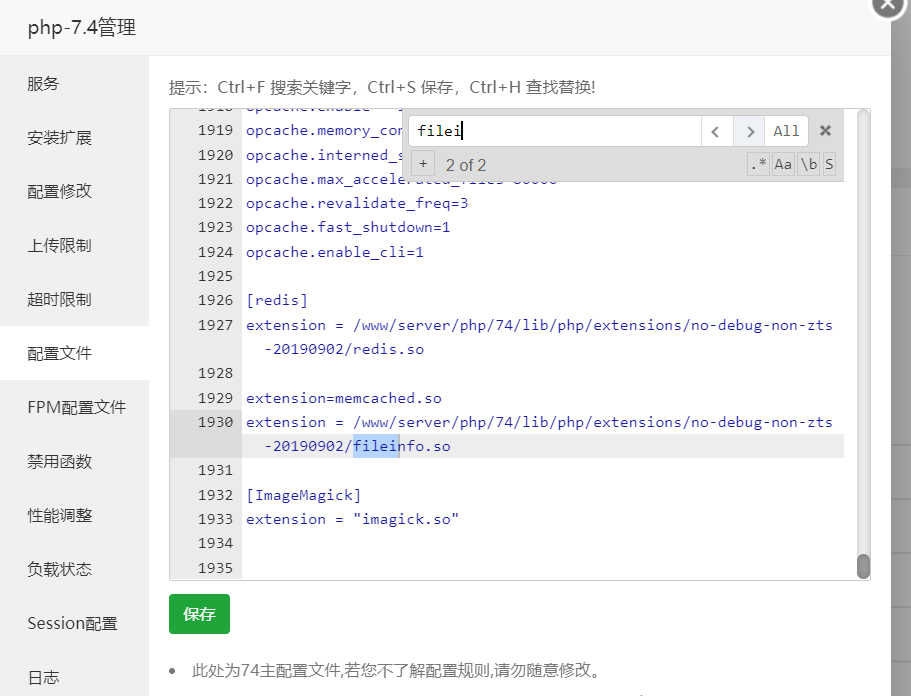Viewport: 911px width, 696px height.
Task: Close the php-7.4管理 dialog
Action: coord(888,5)
